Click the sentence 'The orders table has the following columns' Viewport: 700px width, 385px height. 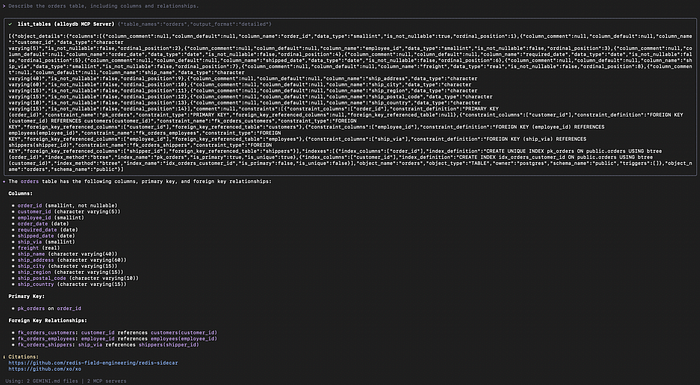(x=140, y=181)
